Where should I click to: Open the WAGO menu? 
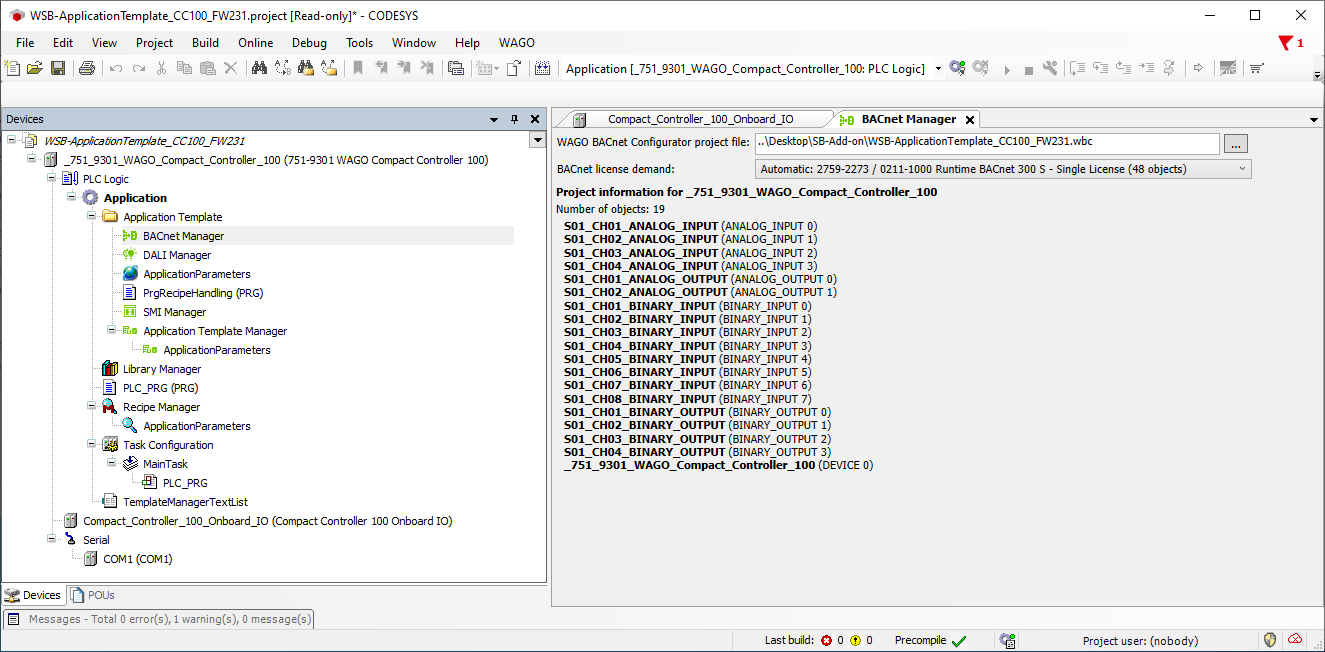coord(517,43)
